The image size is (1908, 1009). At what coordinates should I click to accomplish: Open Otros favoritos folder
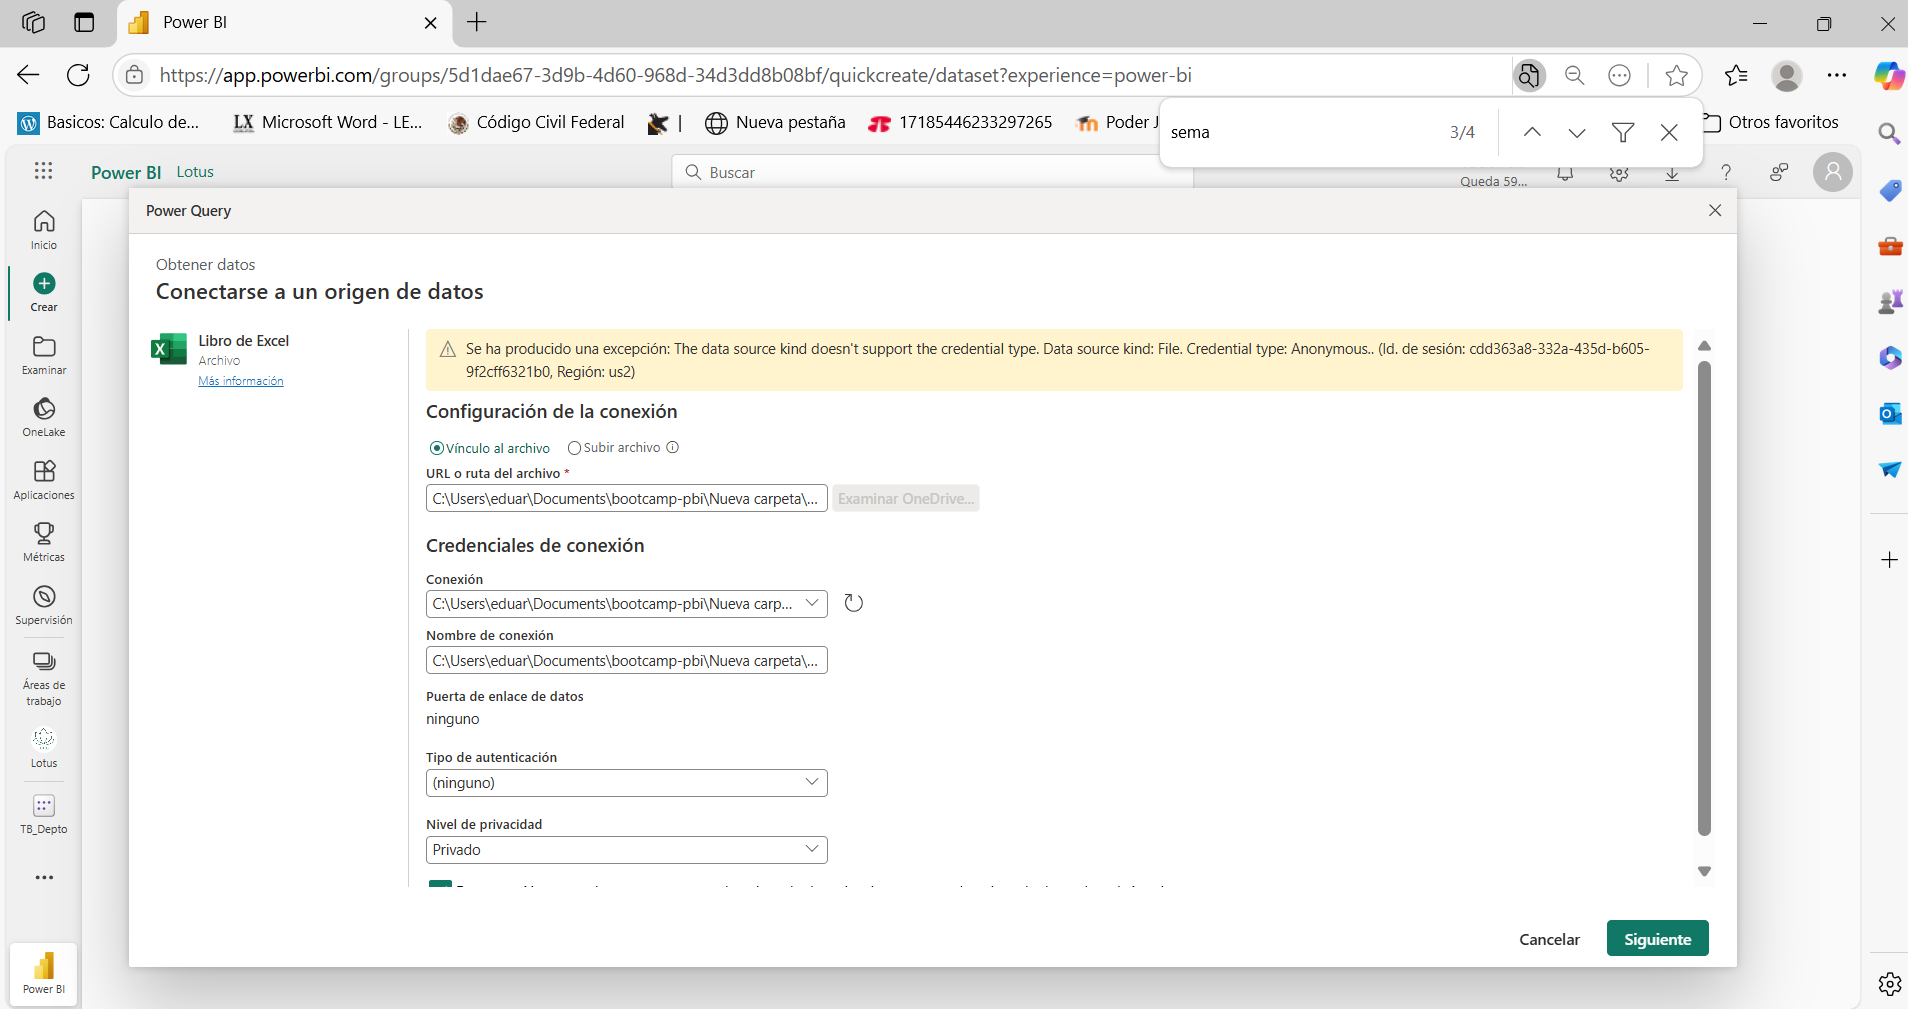(x=1770, y=122)
